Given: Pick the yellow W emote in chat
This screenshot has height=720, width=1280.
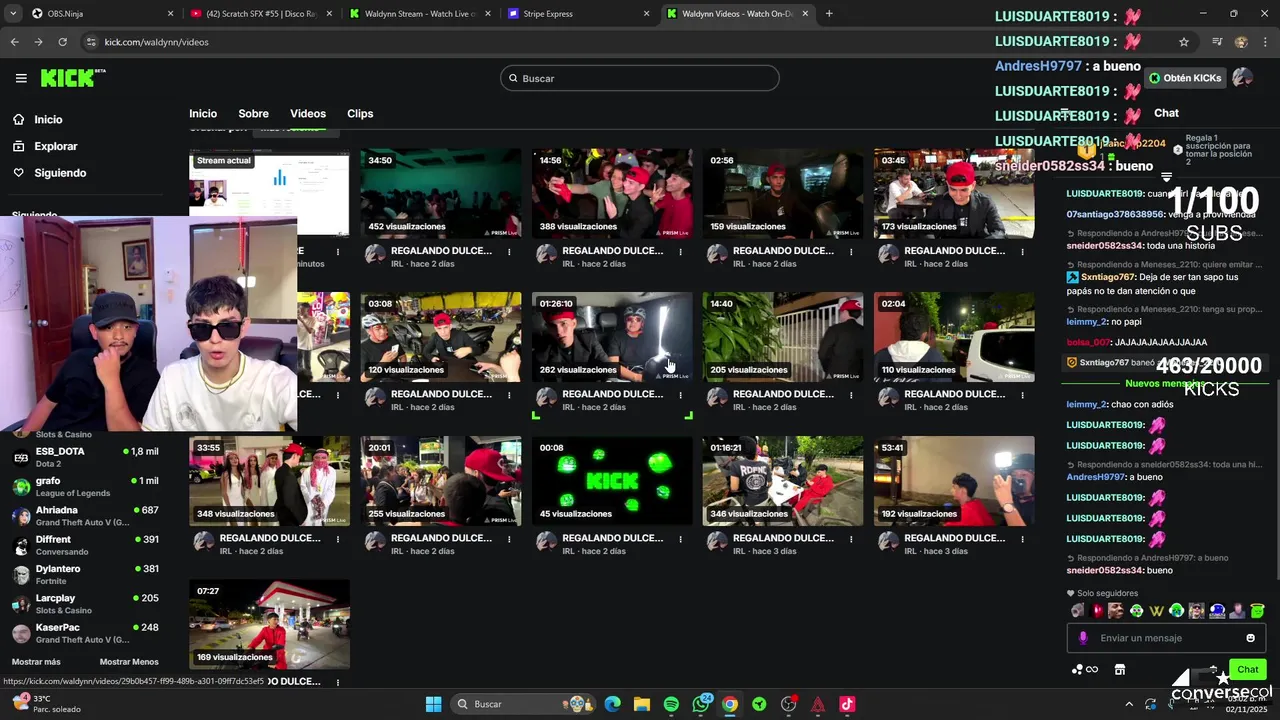Looking at the screenshot, I should coord(1156,611).
